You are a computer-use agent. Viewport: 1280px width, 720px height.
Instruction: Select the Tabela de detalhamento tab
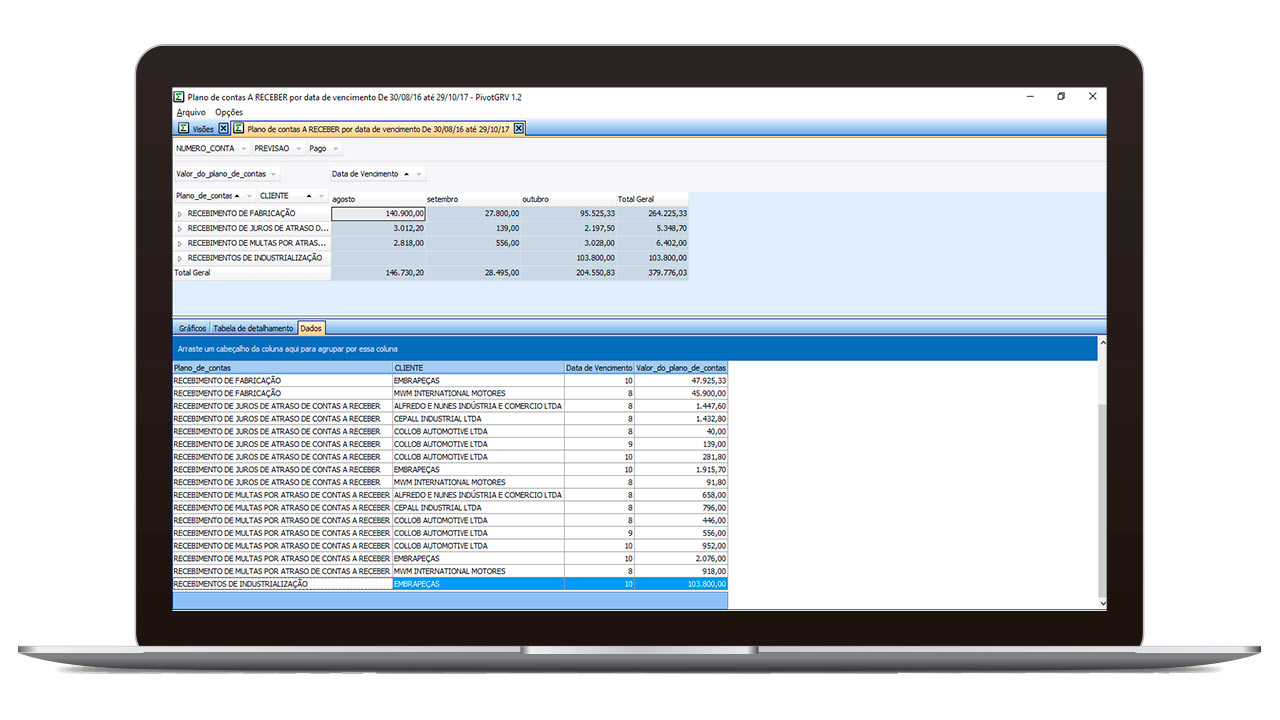pyautogui.click(x=254, y=328)
